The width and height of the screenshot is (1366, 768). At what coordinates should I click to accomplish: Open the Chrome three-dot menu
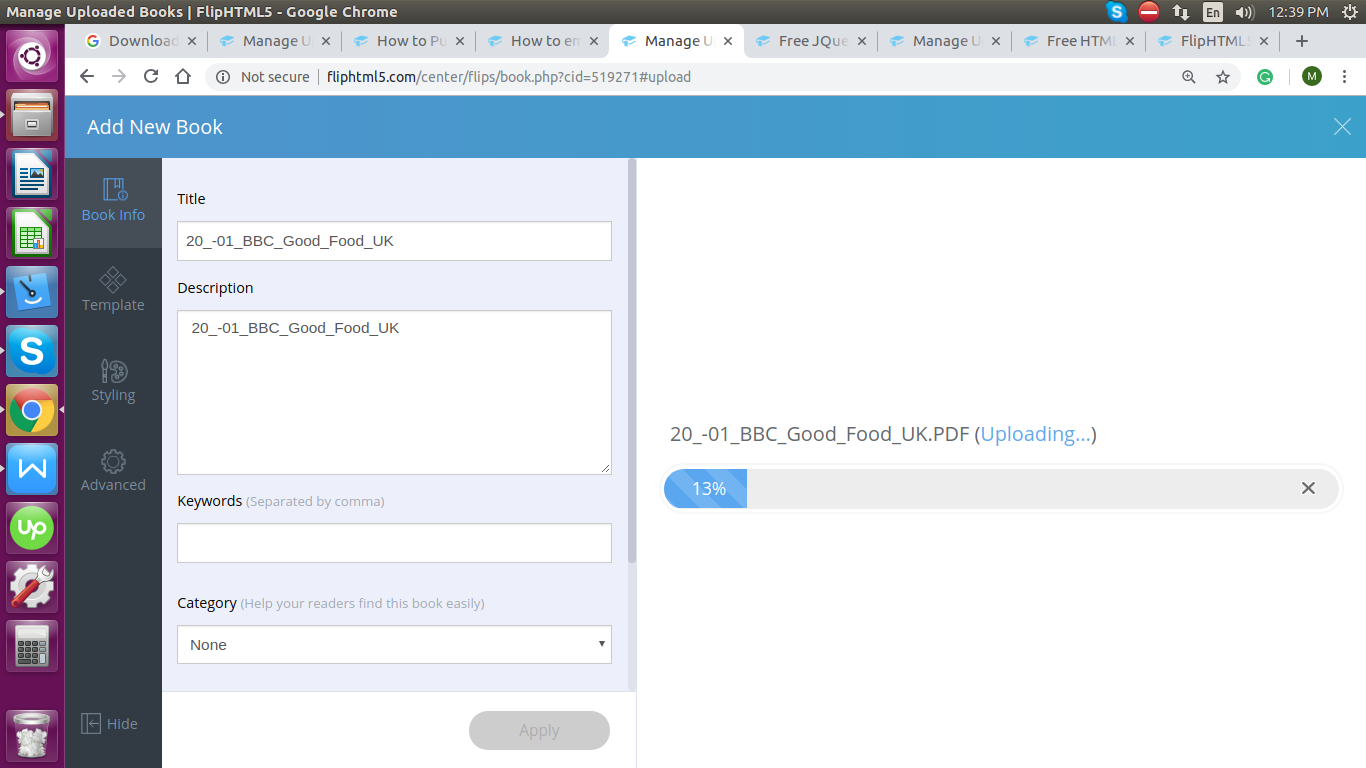click(1345, 77)
